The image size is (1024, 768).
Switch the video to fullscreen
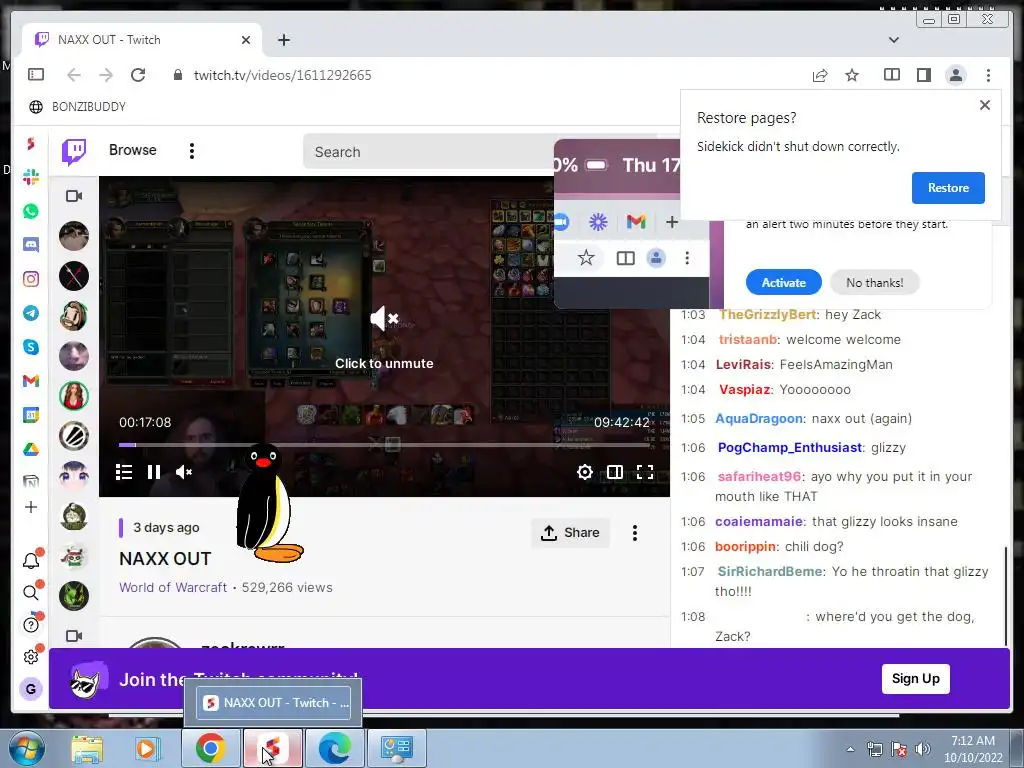point(645,472)
